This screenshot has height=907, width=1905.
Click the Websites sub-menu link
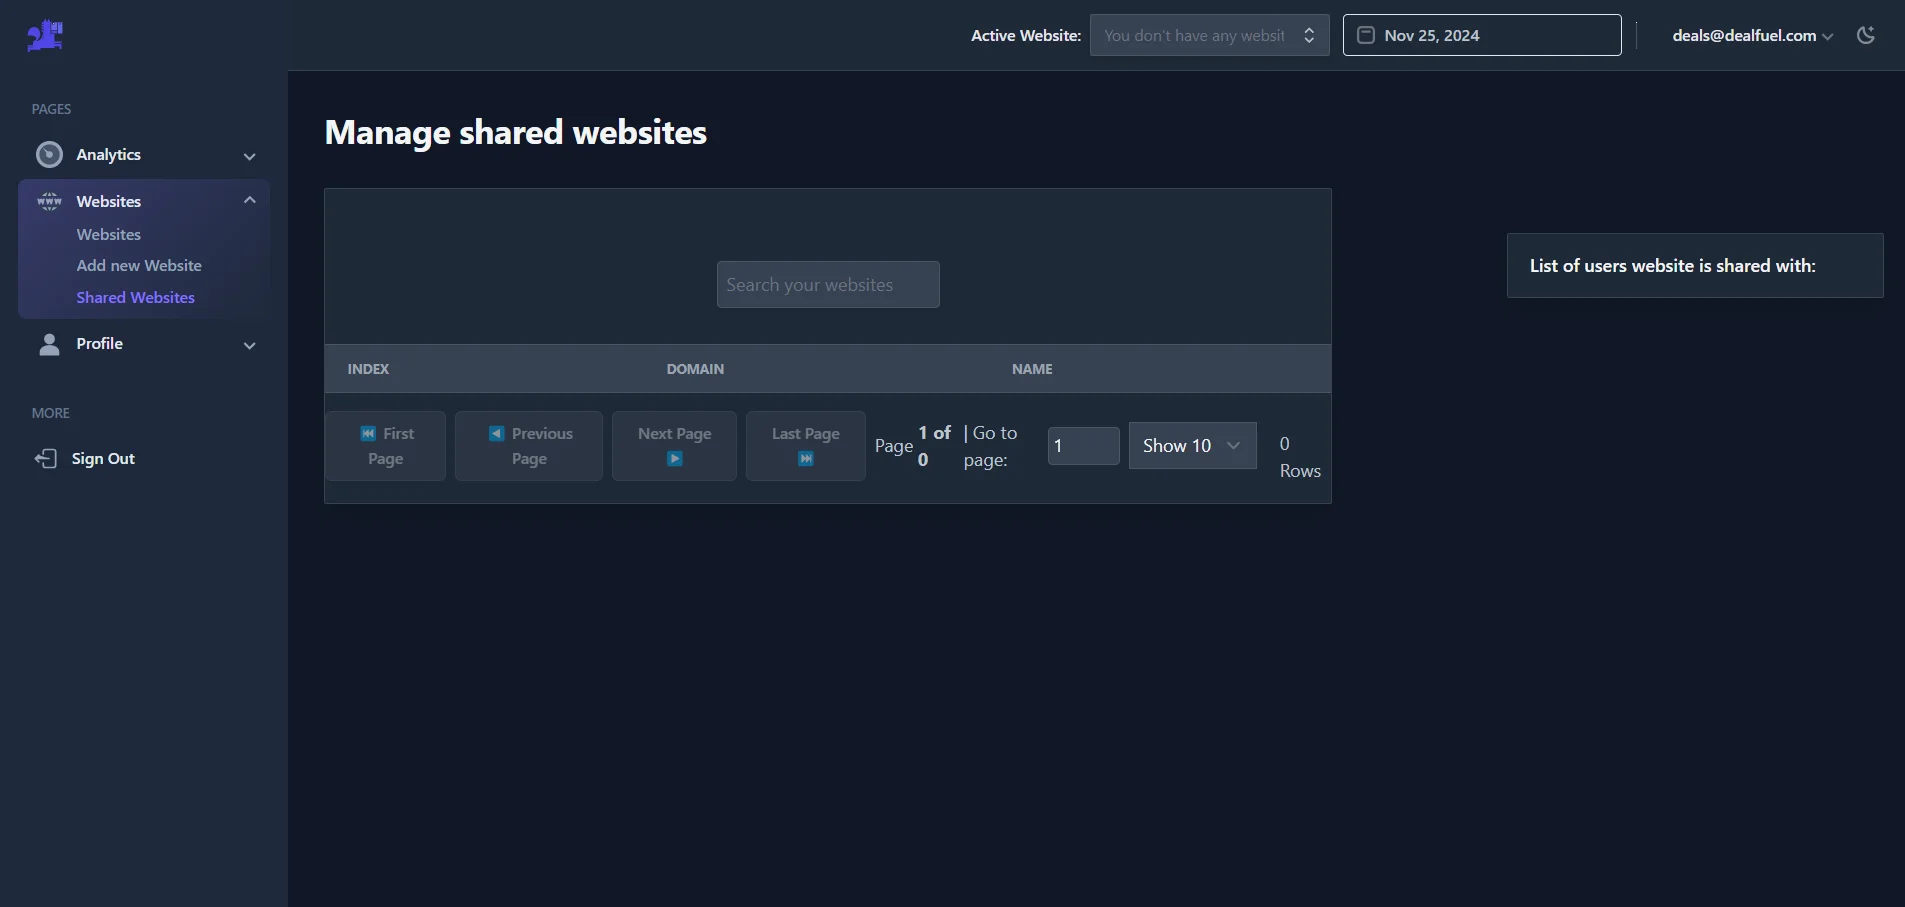(109, 234)
